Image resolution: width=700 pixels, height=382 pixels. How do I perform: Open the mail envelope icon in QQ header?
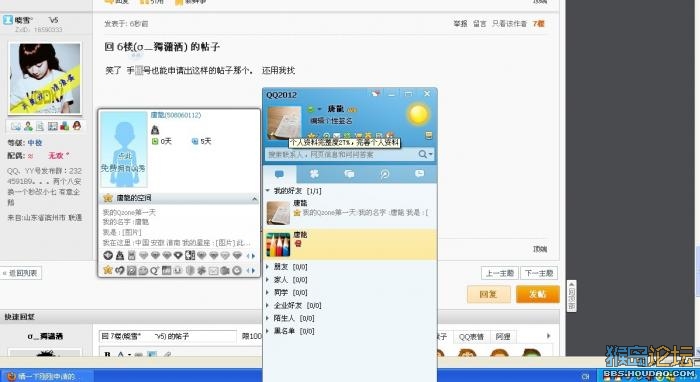tap(337, 135)
